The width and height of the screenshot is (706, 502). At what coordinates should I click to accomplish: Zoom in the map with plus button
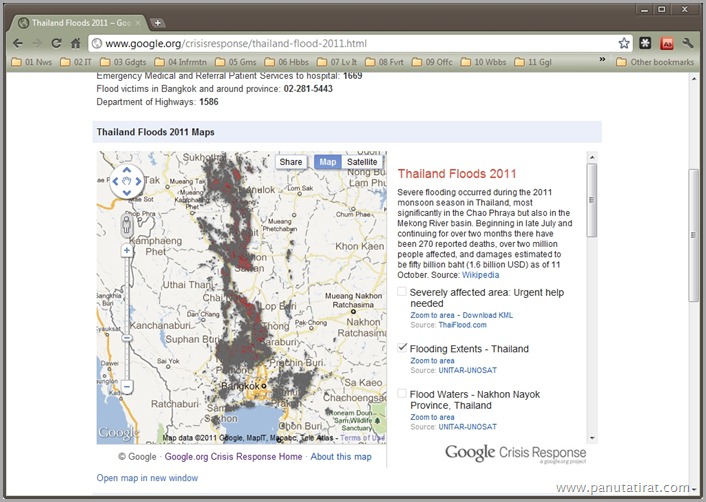pyautogui.click(x=127, y=250)
